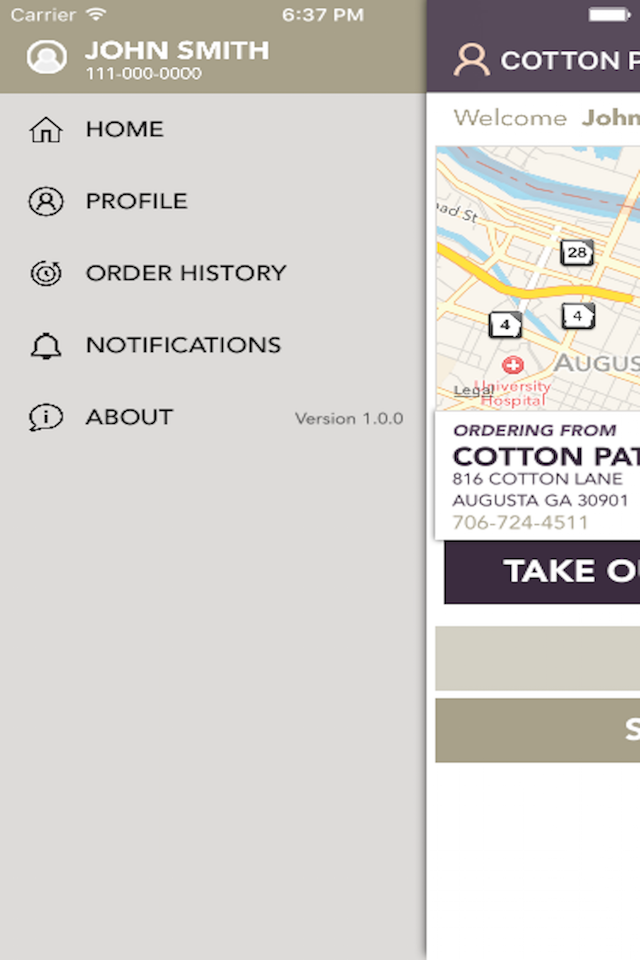Tap the clock icon beside ORDER HISTORY

pyautogui.click(x=46, y=273)
